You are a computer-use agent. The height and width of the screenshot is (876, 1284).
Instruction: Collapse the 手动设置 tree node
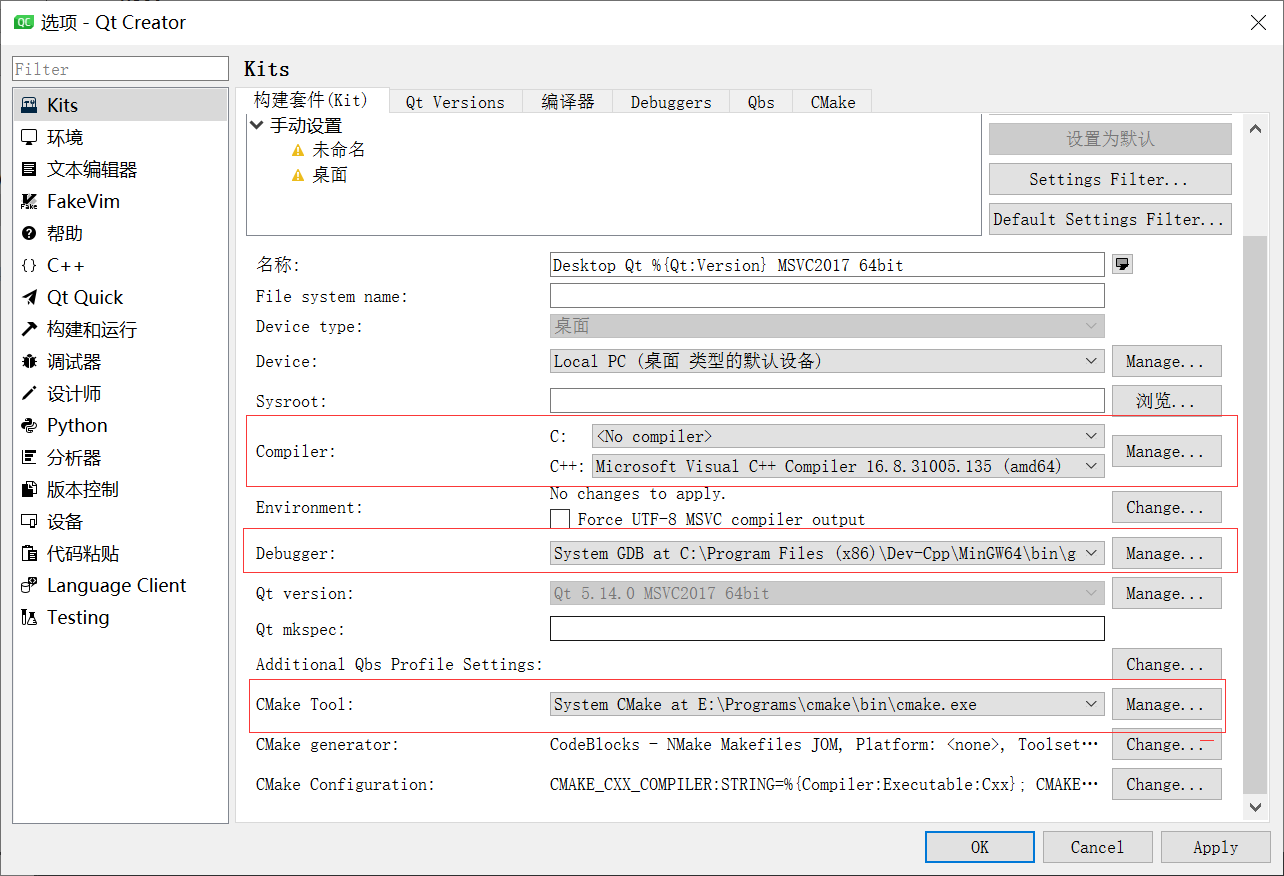[x=257, y=125]
